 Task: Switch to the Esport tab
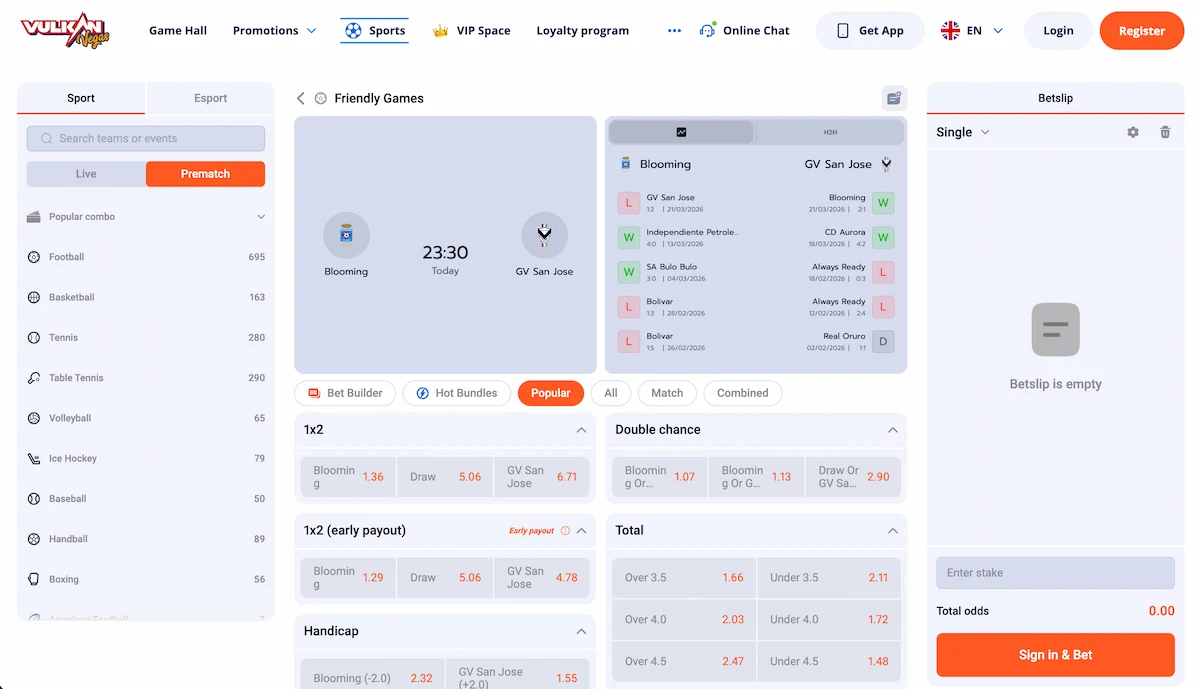(210, 98)
